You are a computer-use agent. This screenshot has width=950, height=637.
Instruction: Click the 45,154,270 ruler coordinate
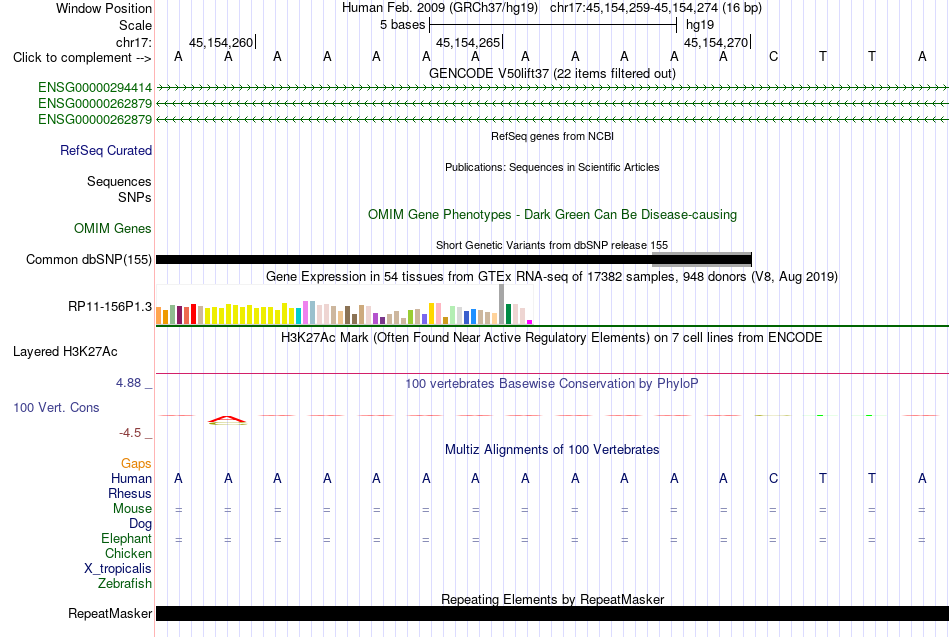coord(716,42)
